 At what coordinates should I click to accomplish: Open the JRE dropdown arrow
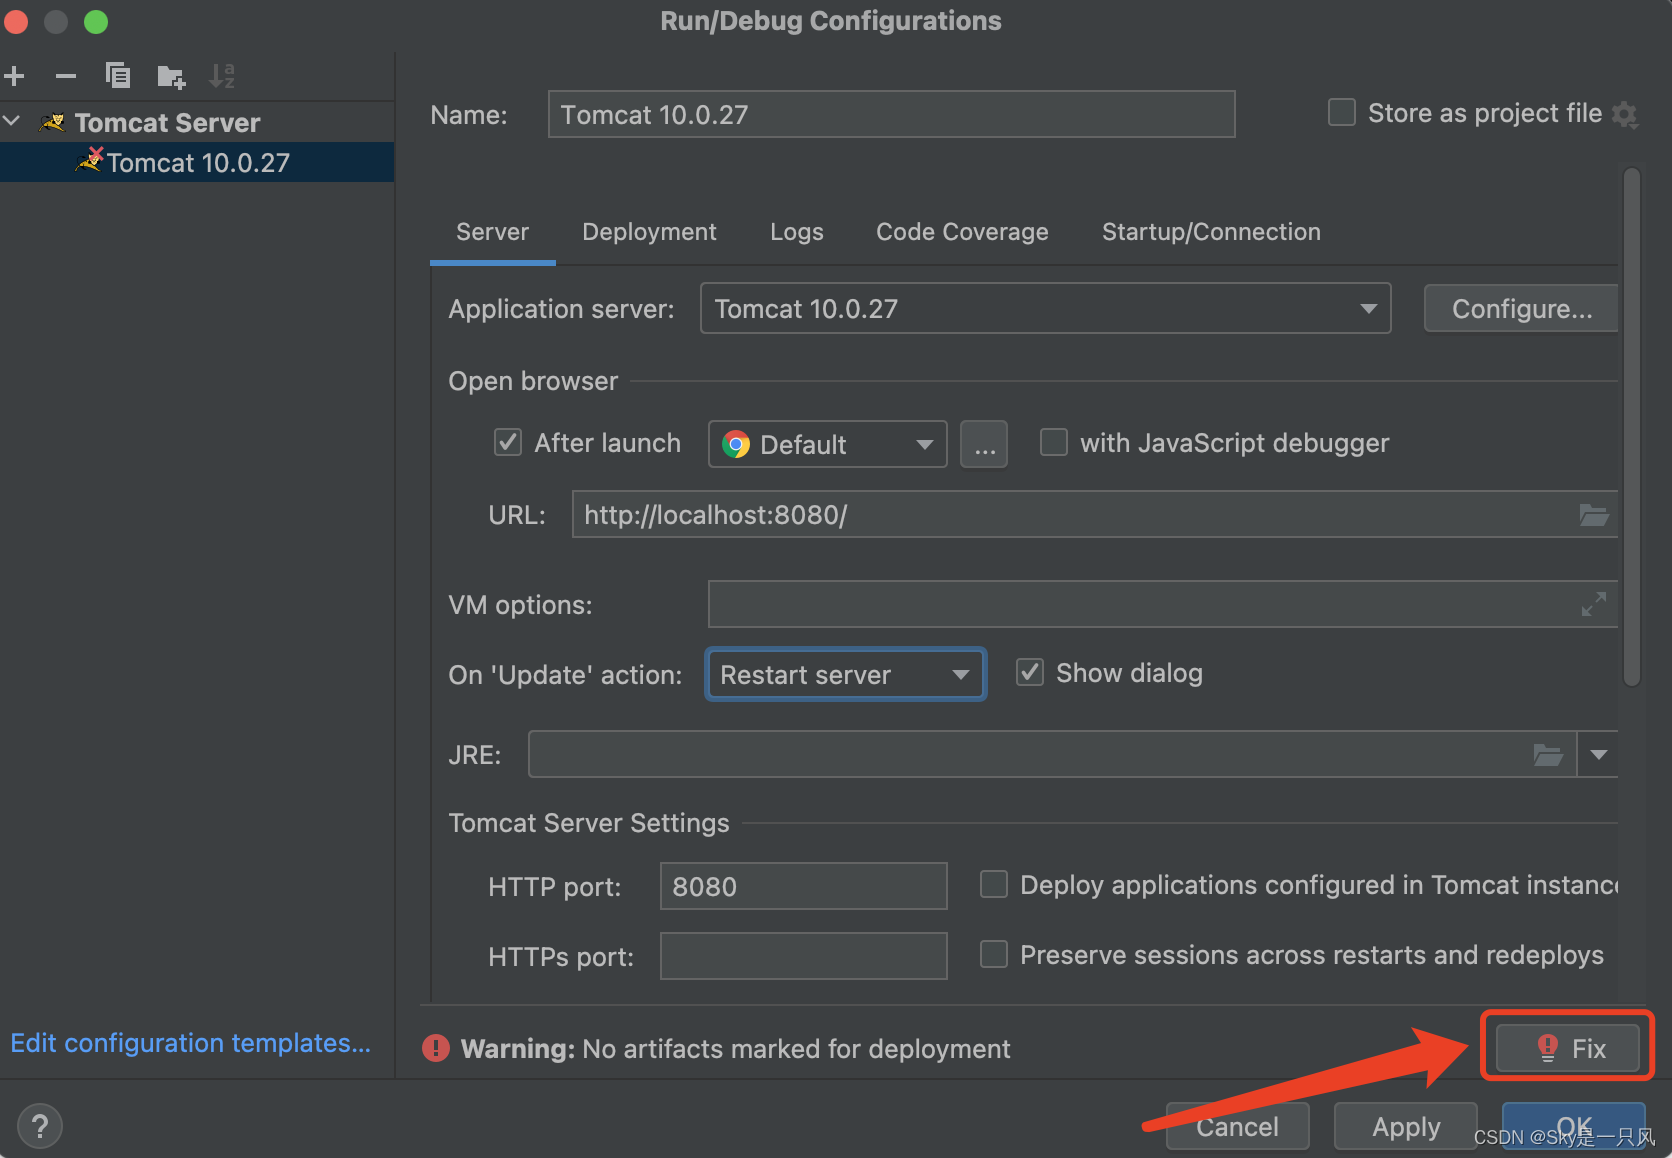point(1598,755)
